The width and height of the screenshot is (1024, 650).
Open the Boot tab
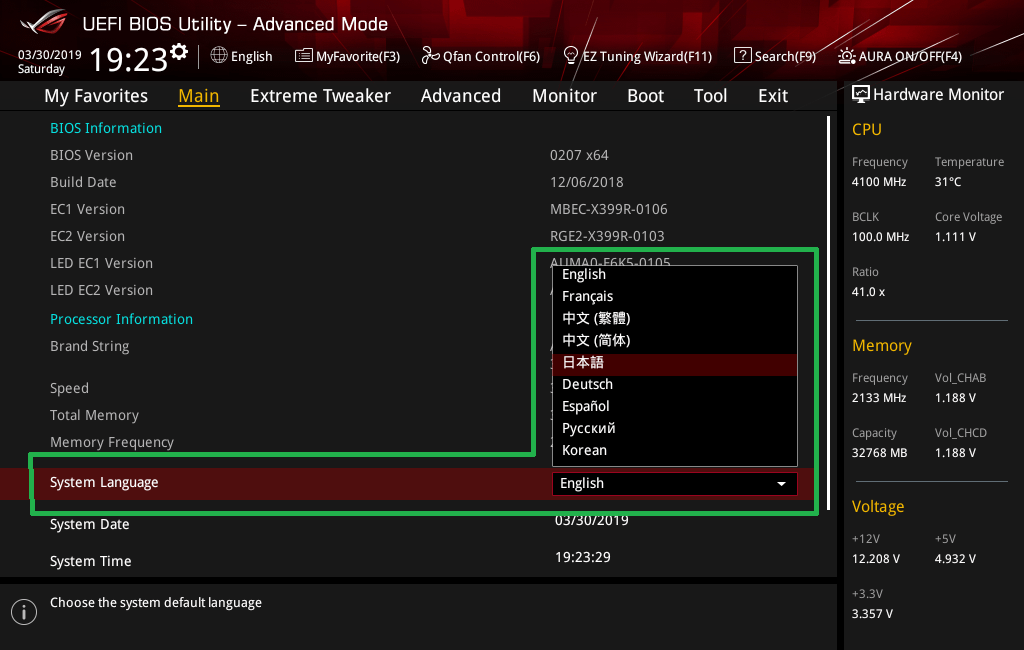point(645,96)
